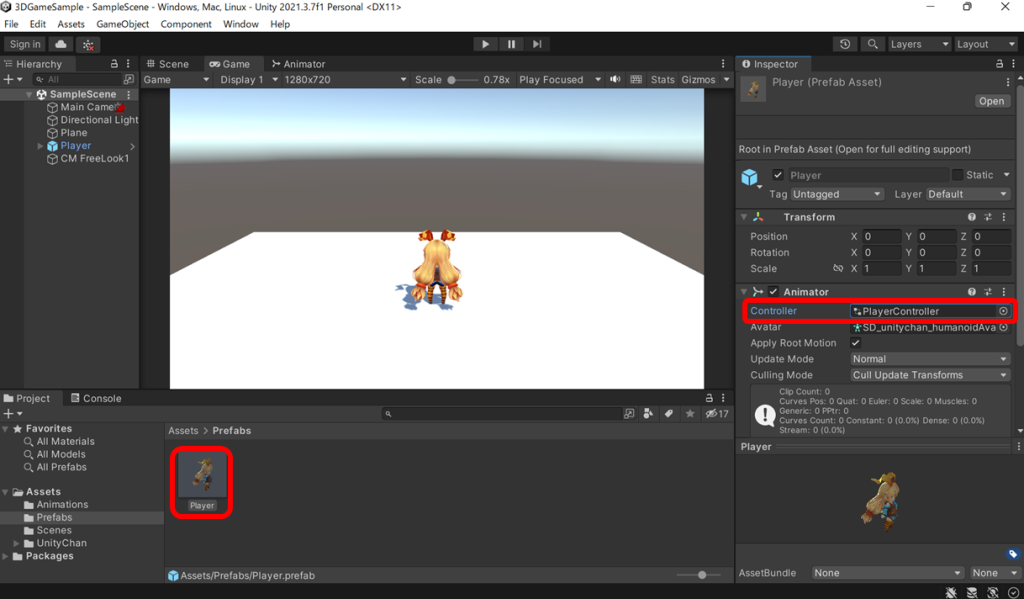
Task: Open the Culling Mode dropdown
Action: pyautogui.click(x=929, y=375)
